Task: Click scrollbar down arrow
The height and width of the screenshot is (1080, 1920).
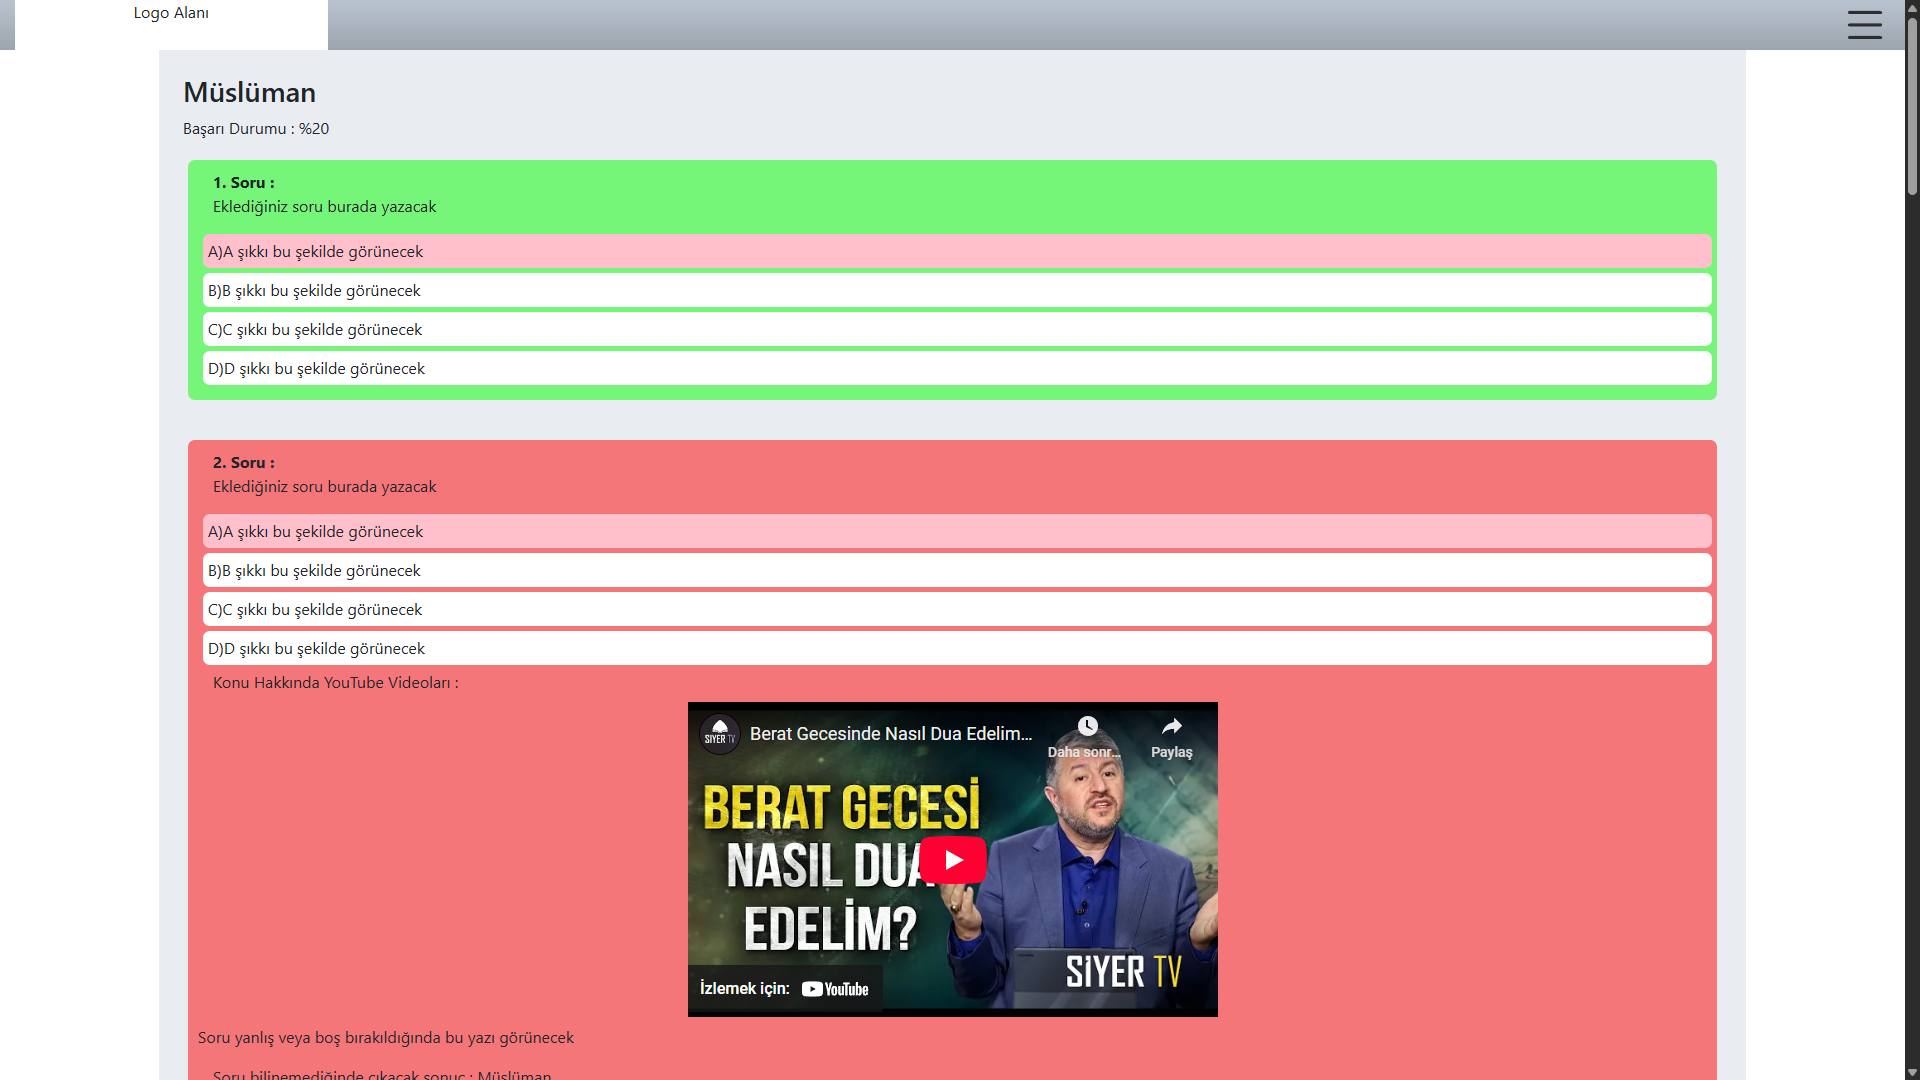Action: click(1912, 1072)
